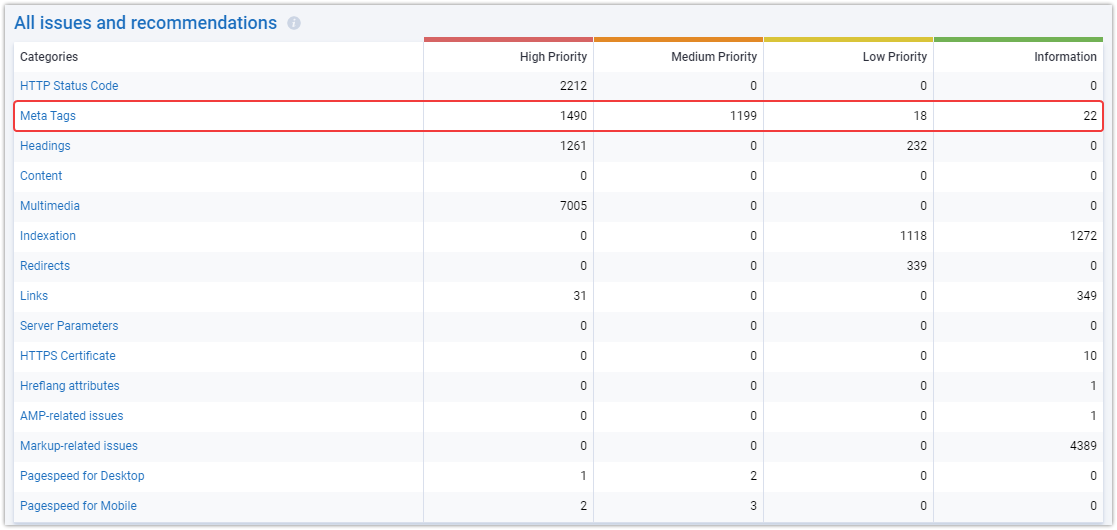Open the AMP-related issues category
Viewport: 1117px width, 530px height.
coord(71,415)
